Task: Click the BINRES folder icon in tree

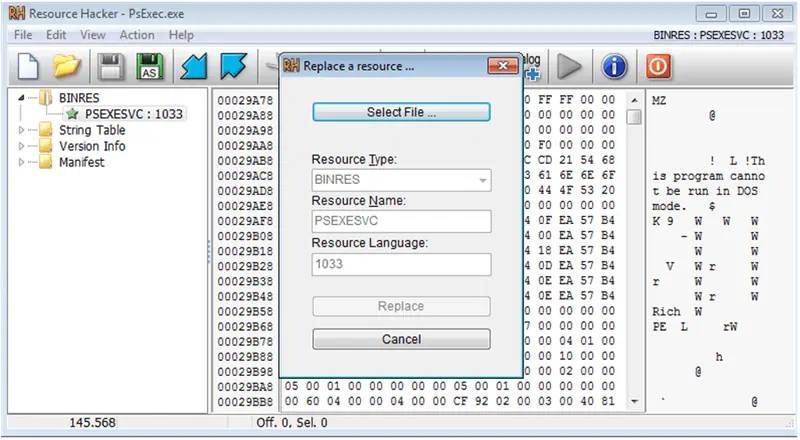Action: click(46, 97)
